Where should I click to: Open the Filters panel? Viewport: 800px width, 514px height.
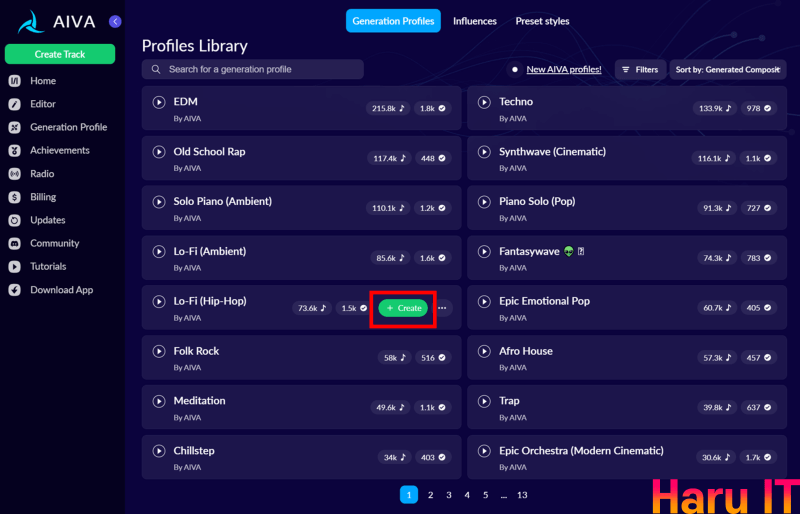[x=640, y=69]
